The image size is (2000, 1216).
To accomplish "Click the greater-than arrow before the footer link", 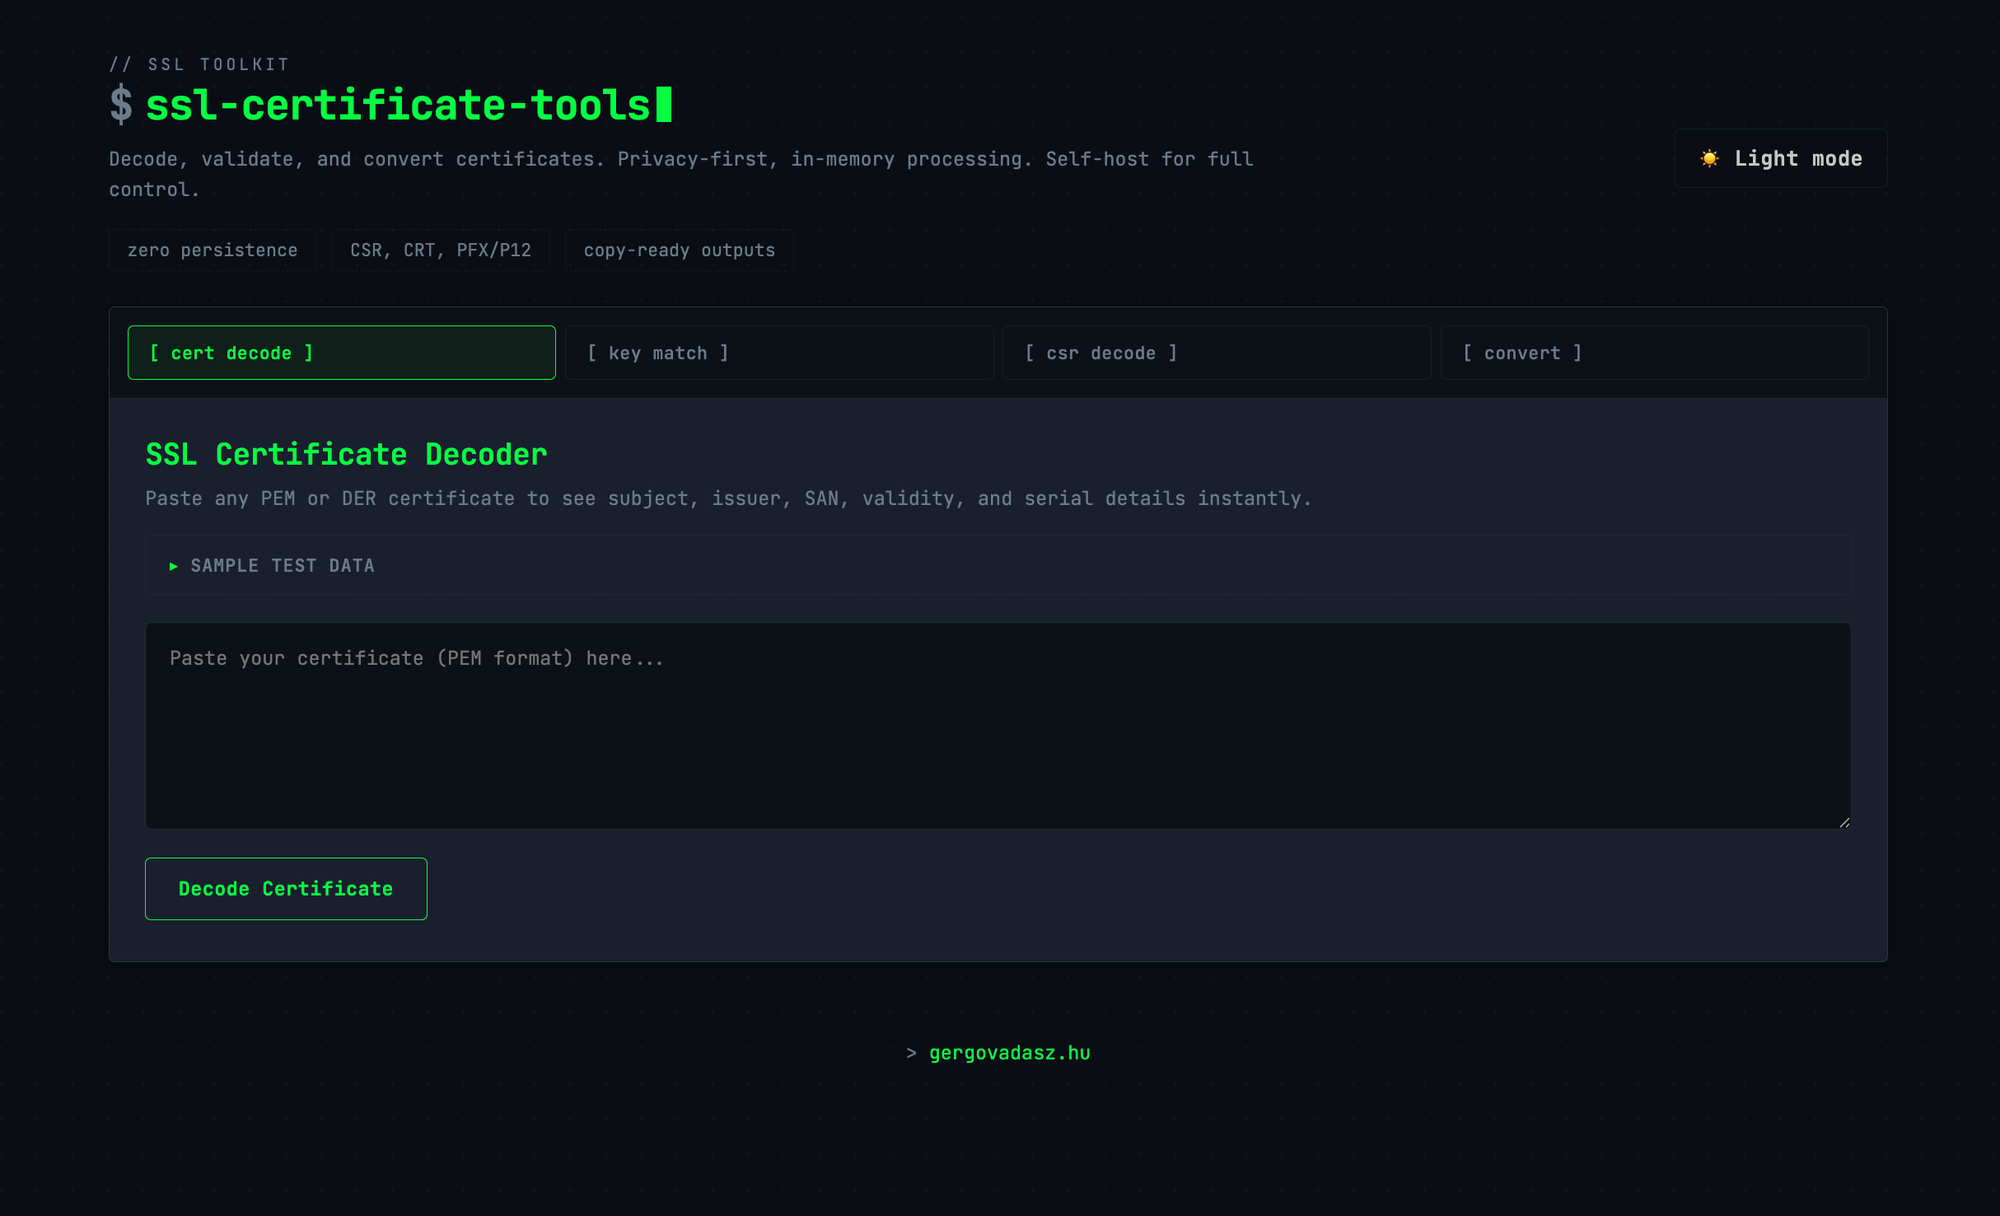I will click(x=911, y=1053).
